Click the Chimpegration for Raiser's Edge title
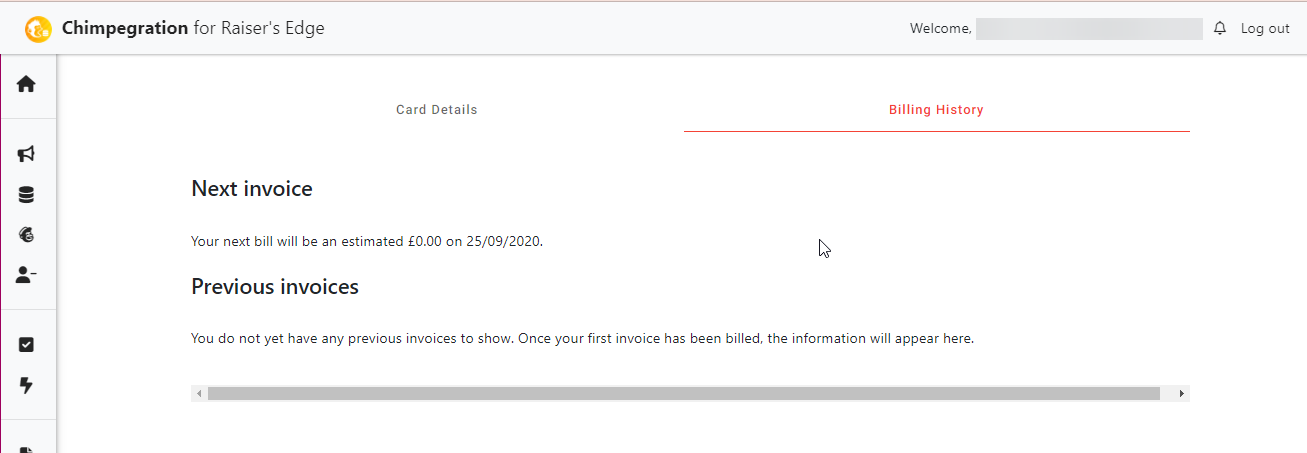 click(193, 28)
